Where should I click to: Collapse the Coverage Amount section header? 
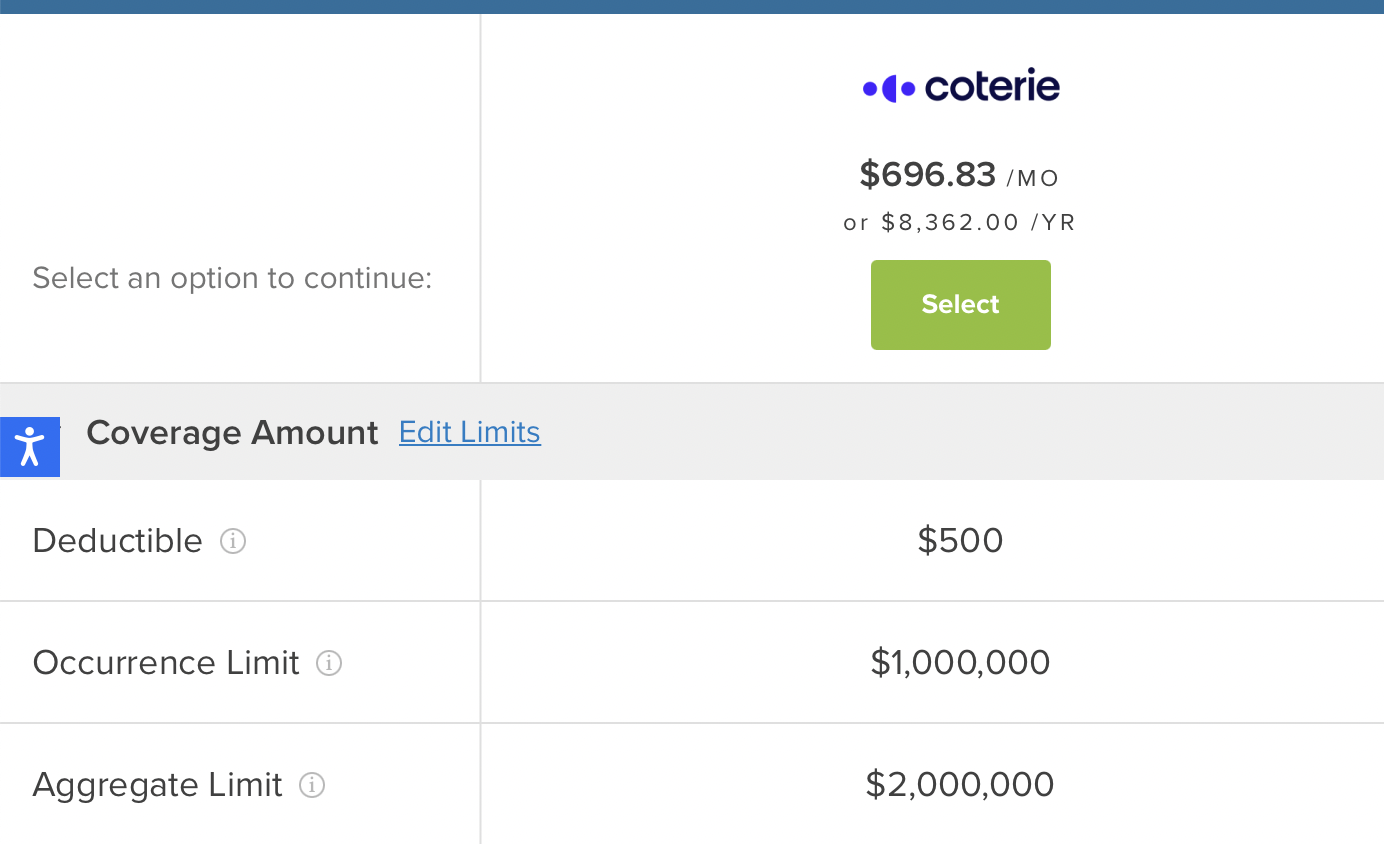[x=232, y=432]
